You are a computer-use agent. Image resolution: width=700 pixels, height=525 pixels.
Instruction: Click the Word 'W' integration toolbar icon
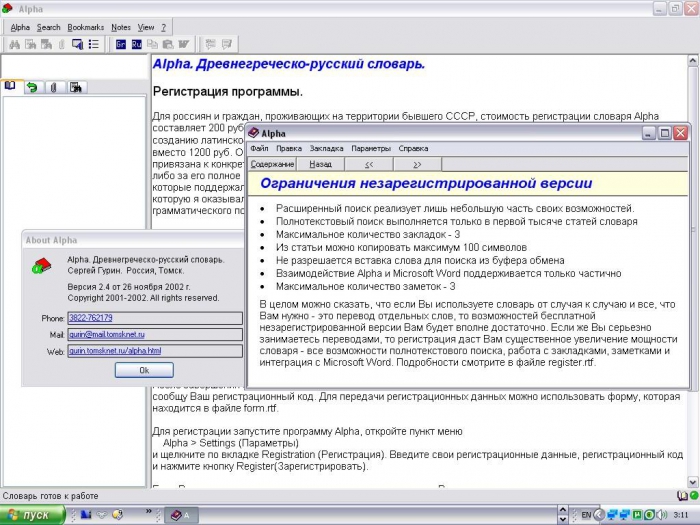(x=183, y=44)
